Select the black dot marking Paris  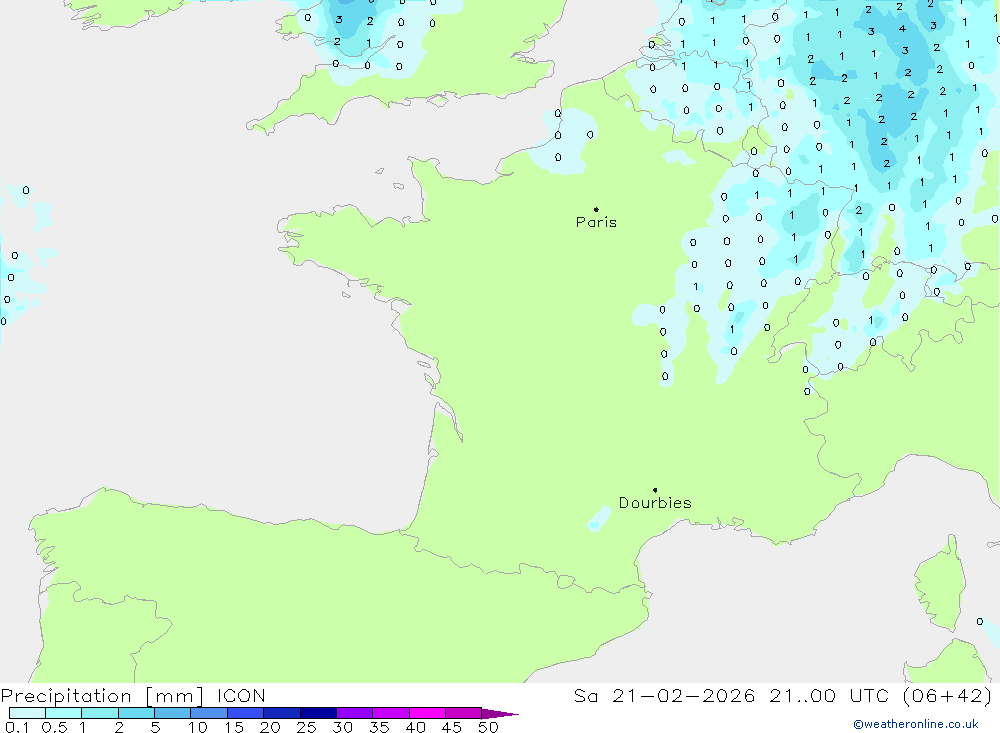[x=596, y=209]
